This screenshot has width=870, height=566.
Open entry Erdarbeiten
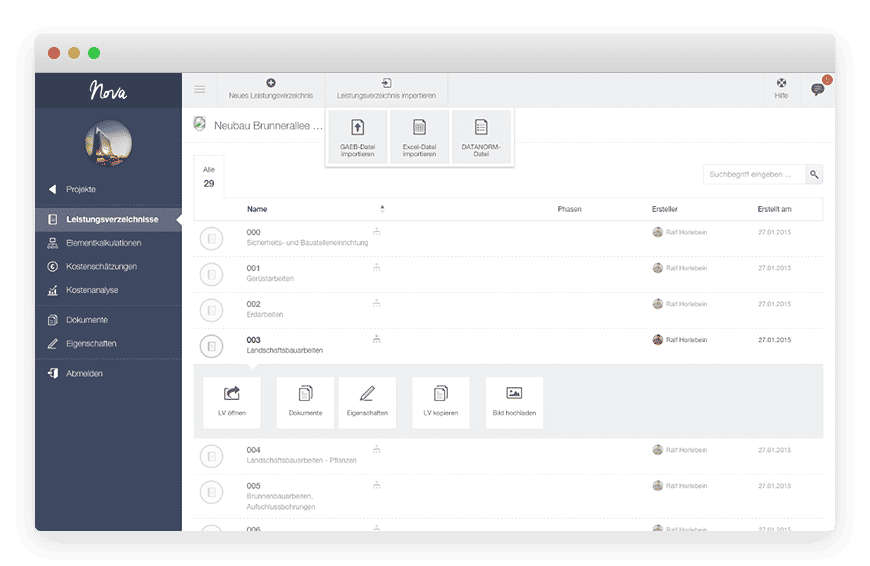coord(265,315)
